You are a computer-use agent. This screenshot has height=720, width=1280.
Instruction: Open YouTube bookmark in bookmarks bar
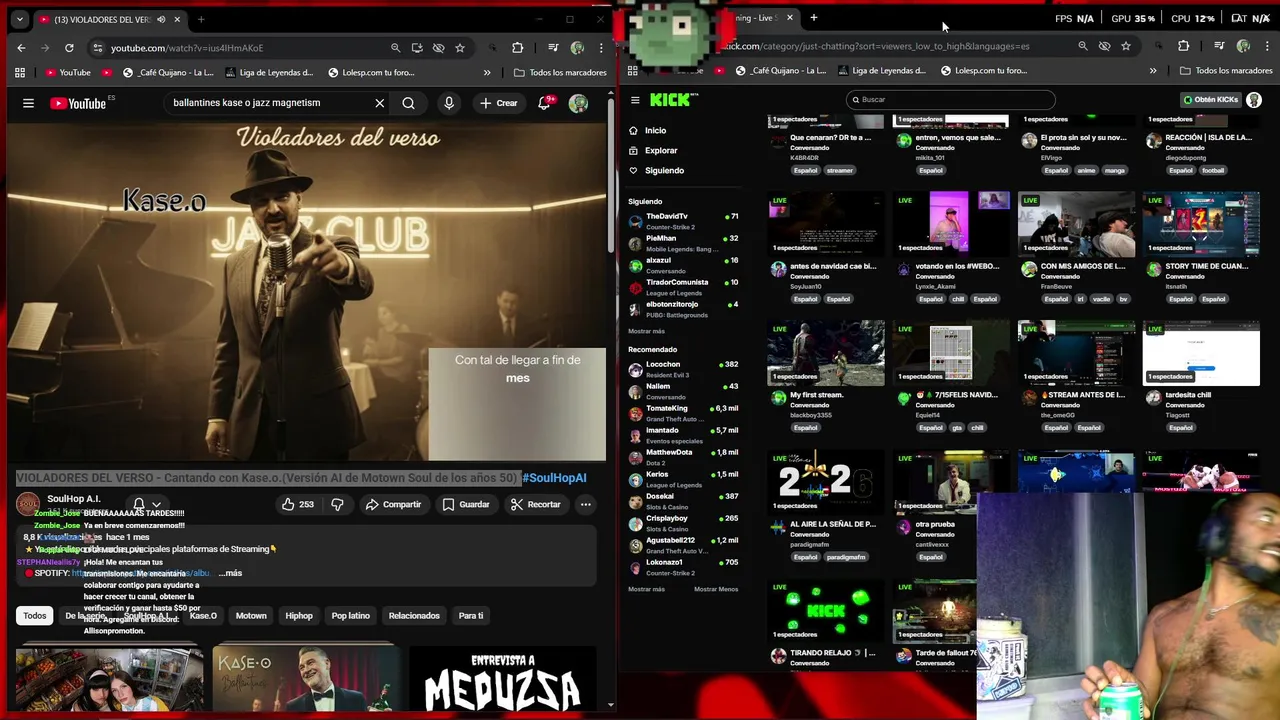66,72
